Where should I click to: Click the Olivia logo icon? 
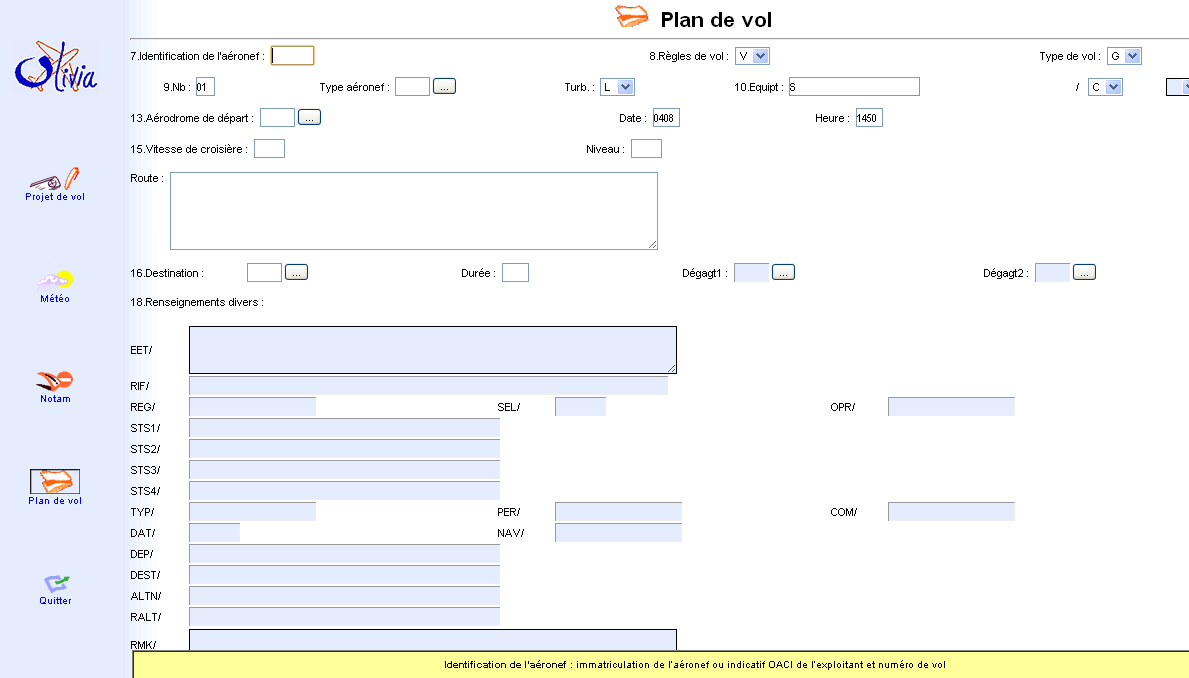click(x=56, y=68)
